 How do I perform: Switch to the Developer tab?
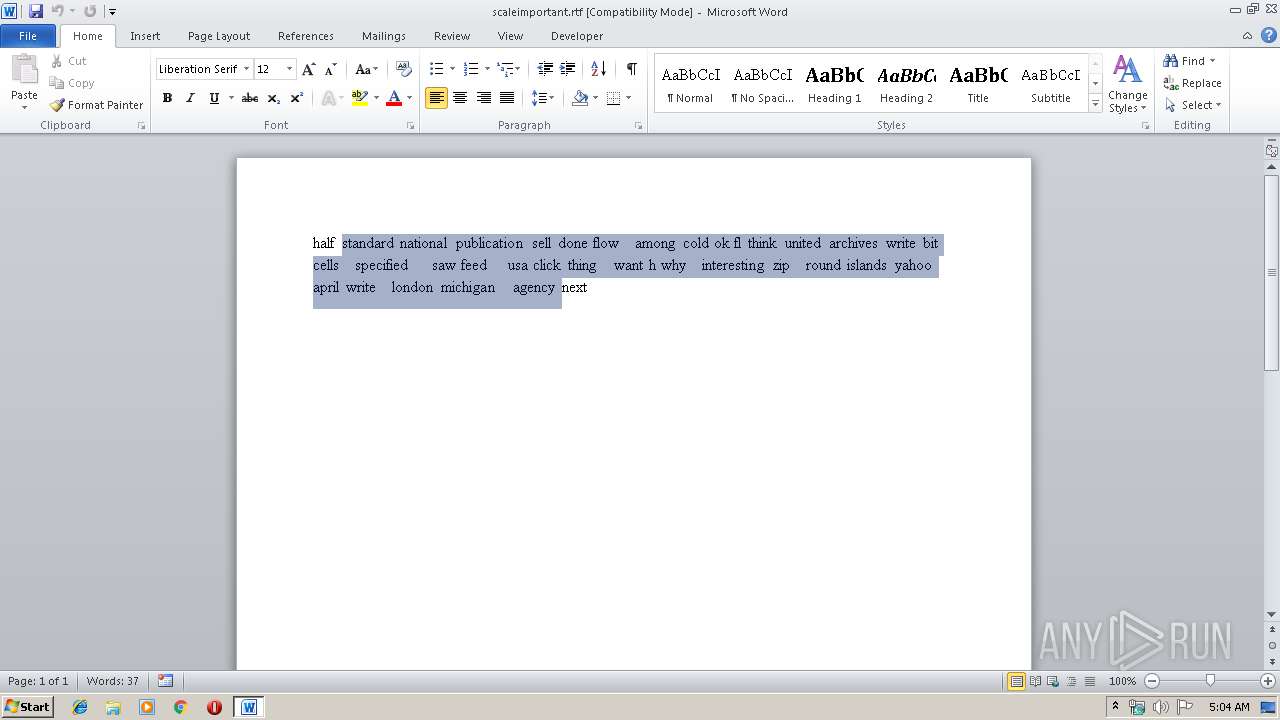577,36
